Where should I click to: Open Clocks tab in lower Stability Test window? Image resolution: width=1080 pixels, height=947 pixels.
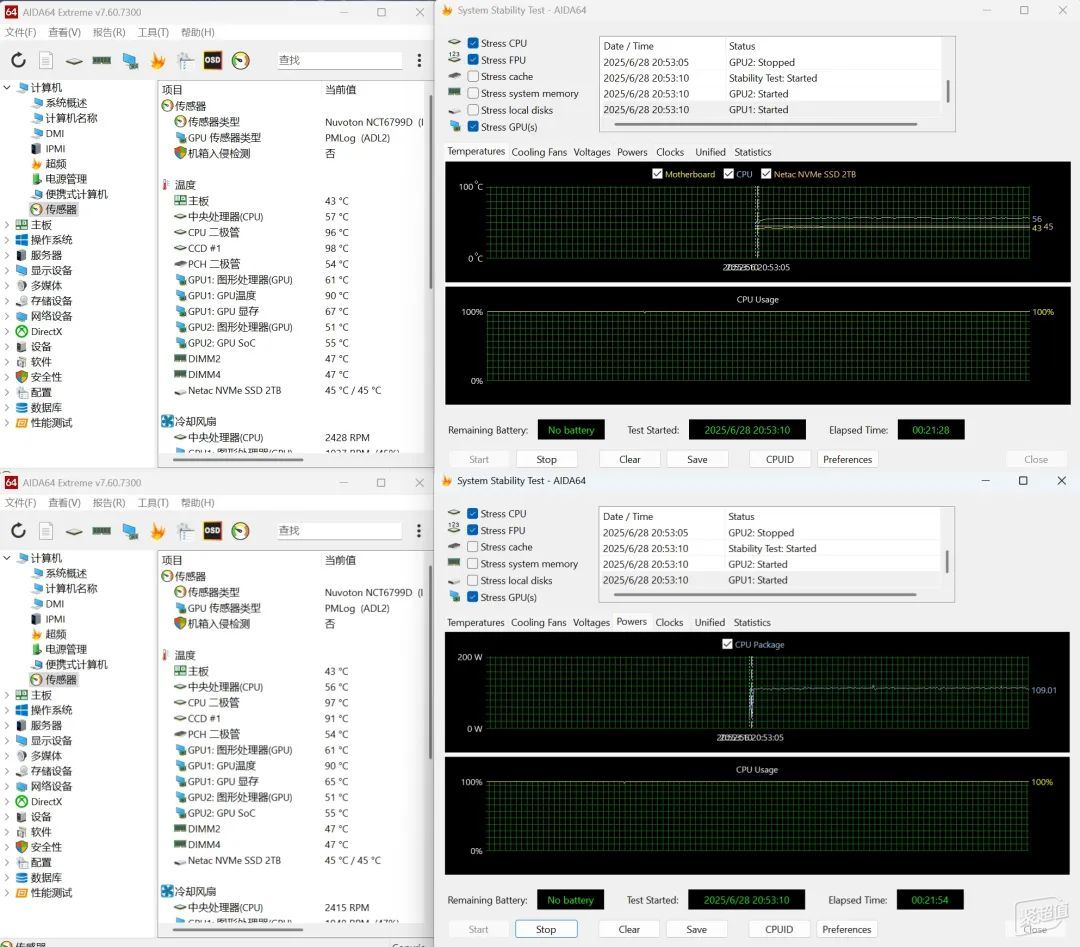coord(669,623)
